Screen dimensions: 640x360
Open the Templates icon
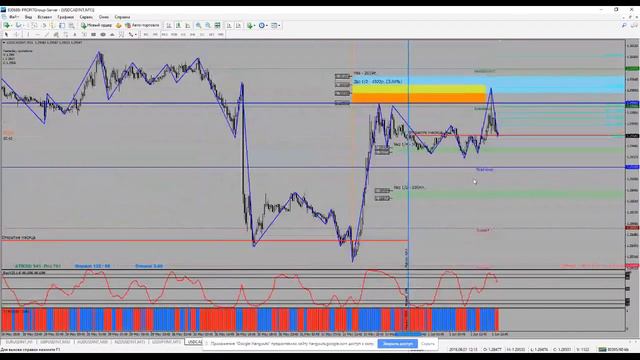274,25
